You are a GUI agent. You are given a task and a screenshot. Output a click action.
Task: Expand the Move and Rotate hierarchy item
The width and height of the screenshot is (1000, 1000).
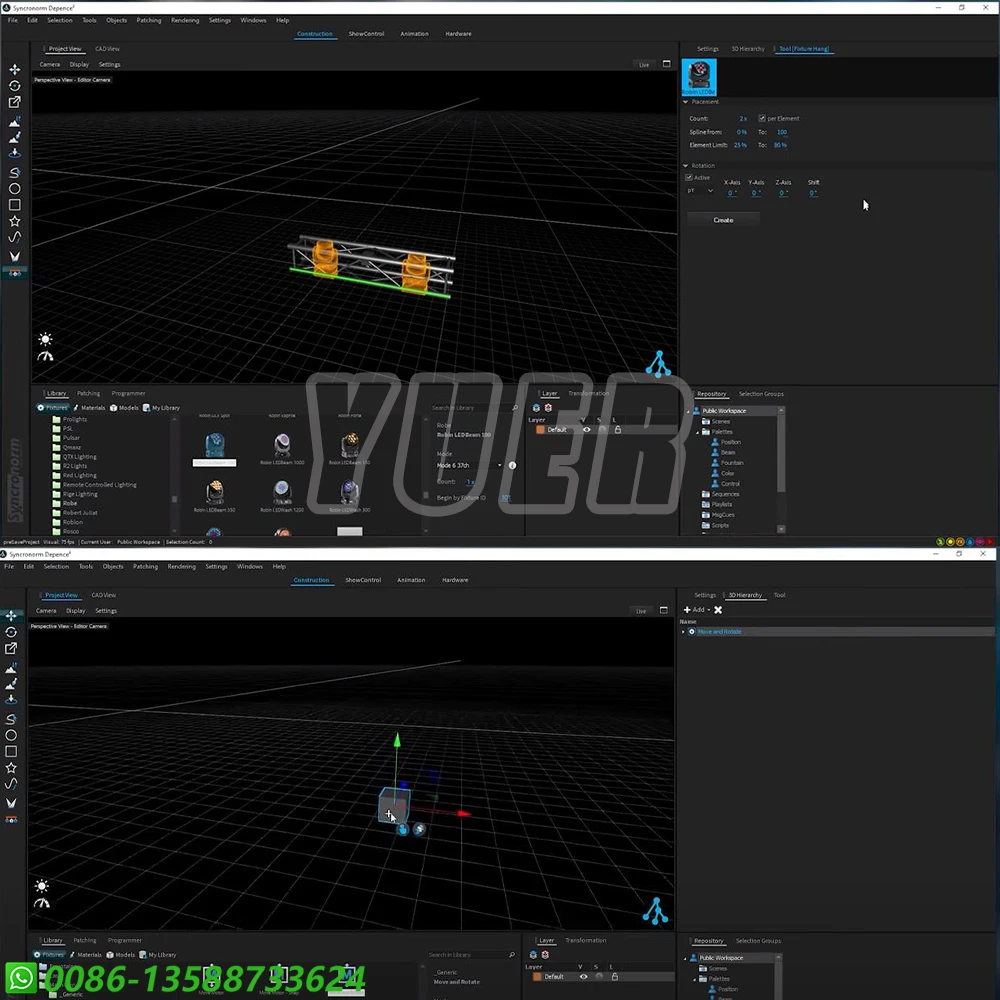click(x=683, y=632)
